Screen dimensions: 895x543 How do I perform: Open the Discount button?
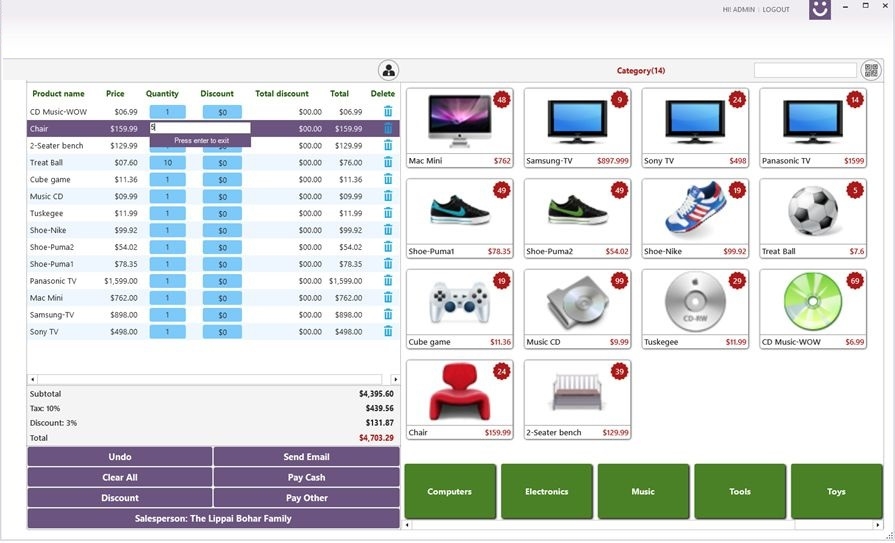120,498
